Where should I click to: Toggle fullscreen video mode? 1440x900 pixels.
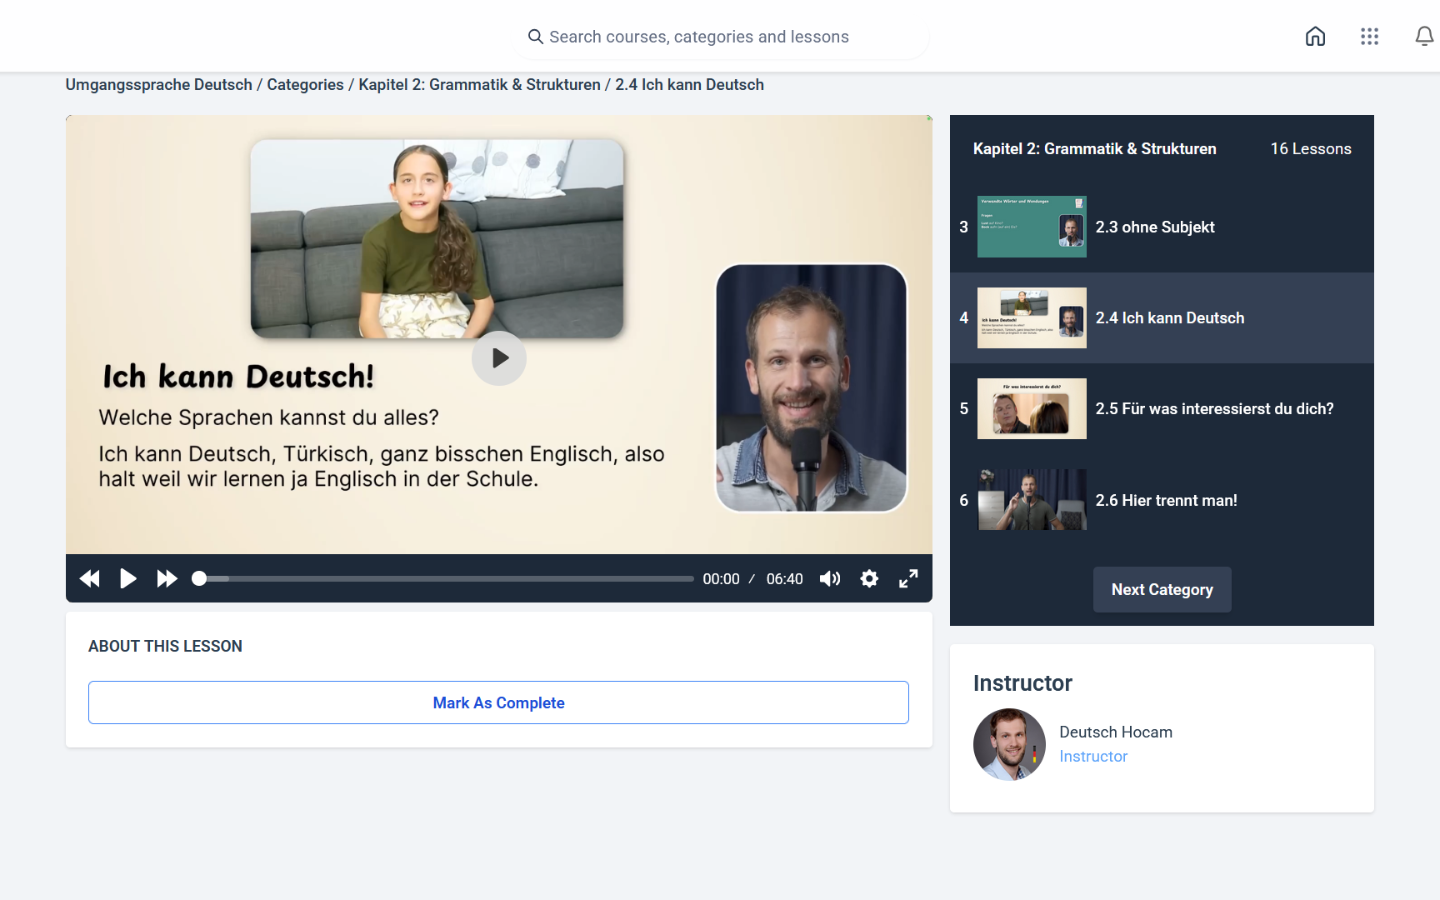click(x=908, y=579)
